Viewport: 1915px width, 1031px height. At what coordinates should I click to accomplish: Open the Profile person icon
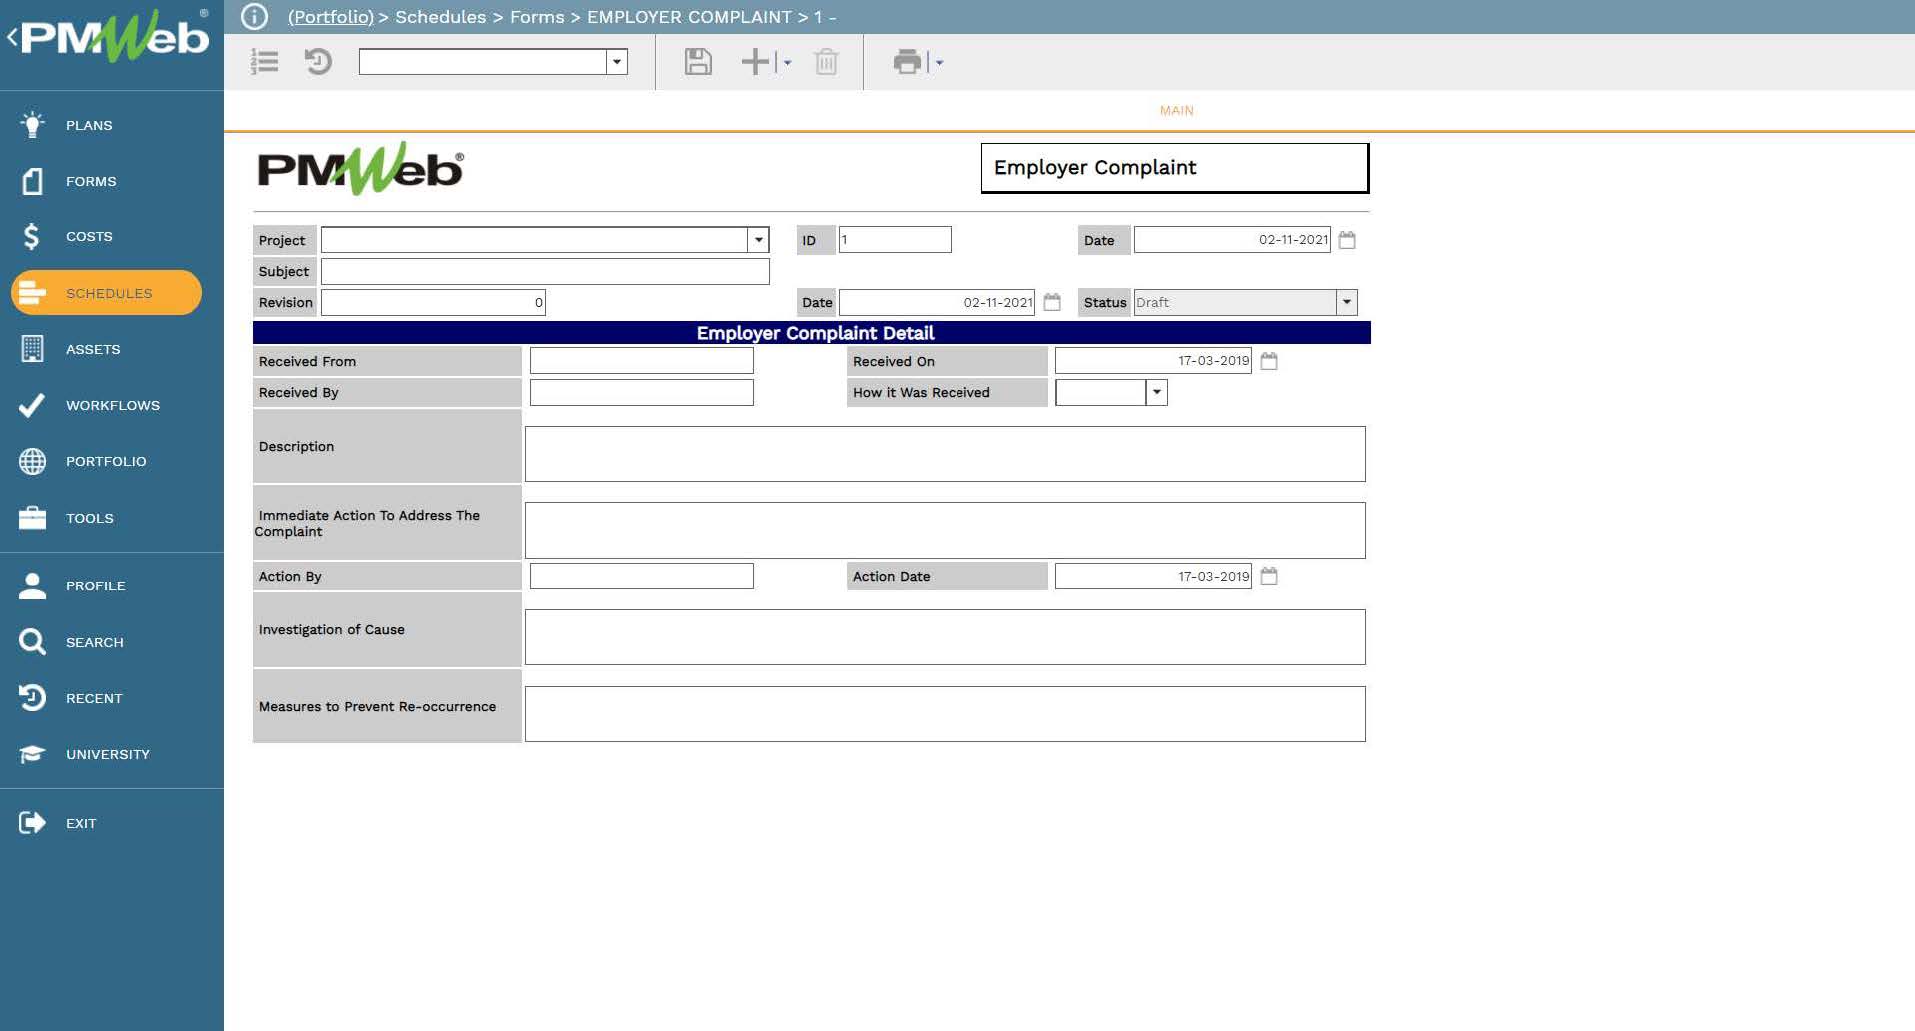tap(32, 586)
